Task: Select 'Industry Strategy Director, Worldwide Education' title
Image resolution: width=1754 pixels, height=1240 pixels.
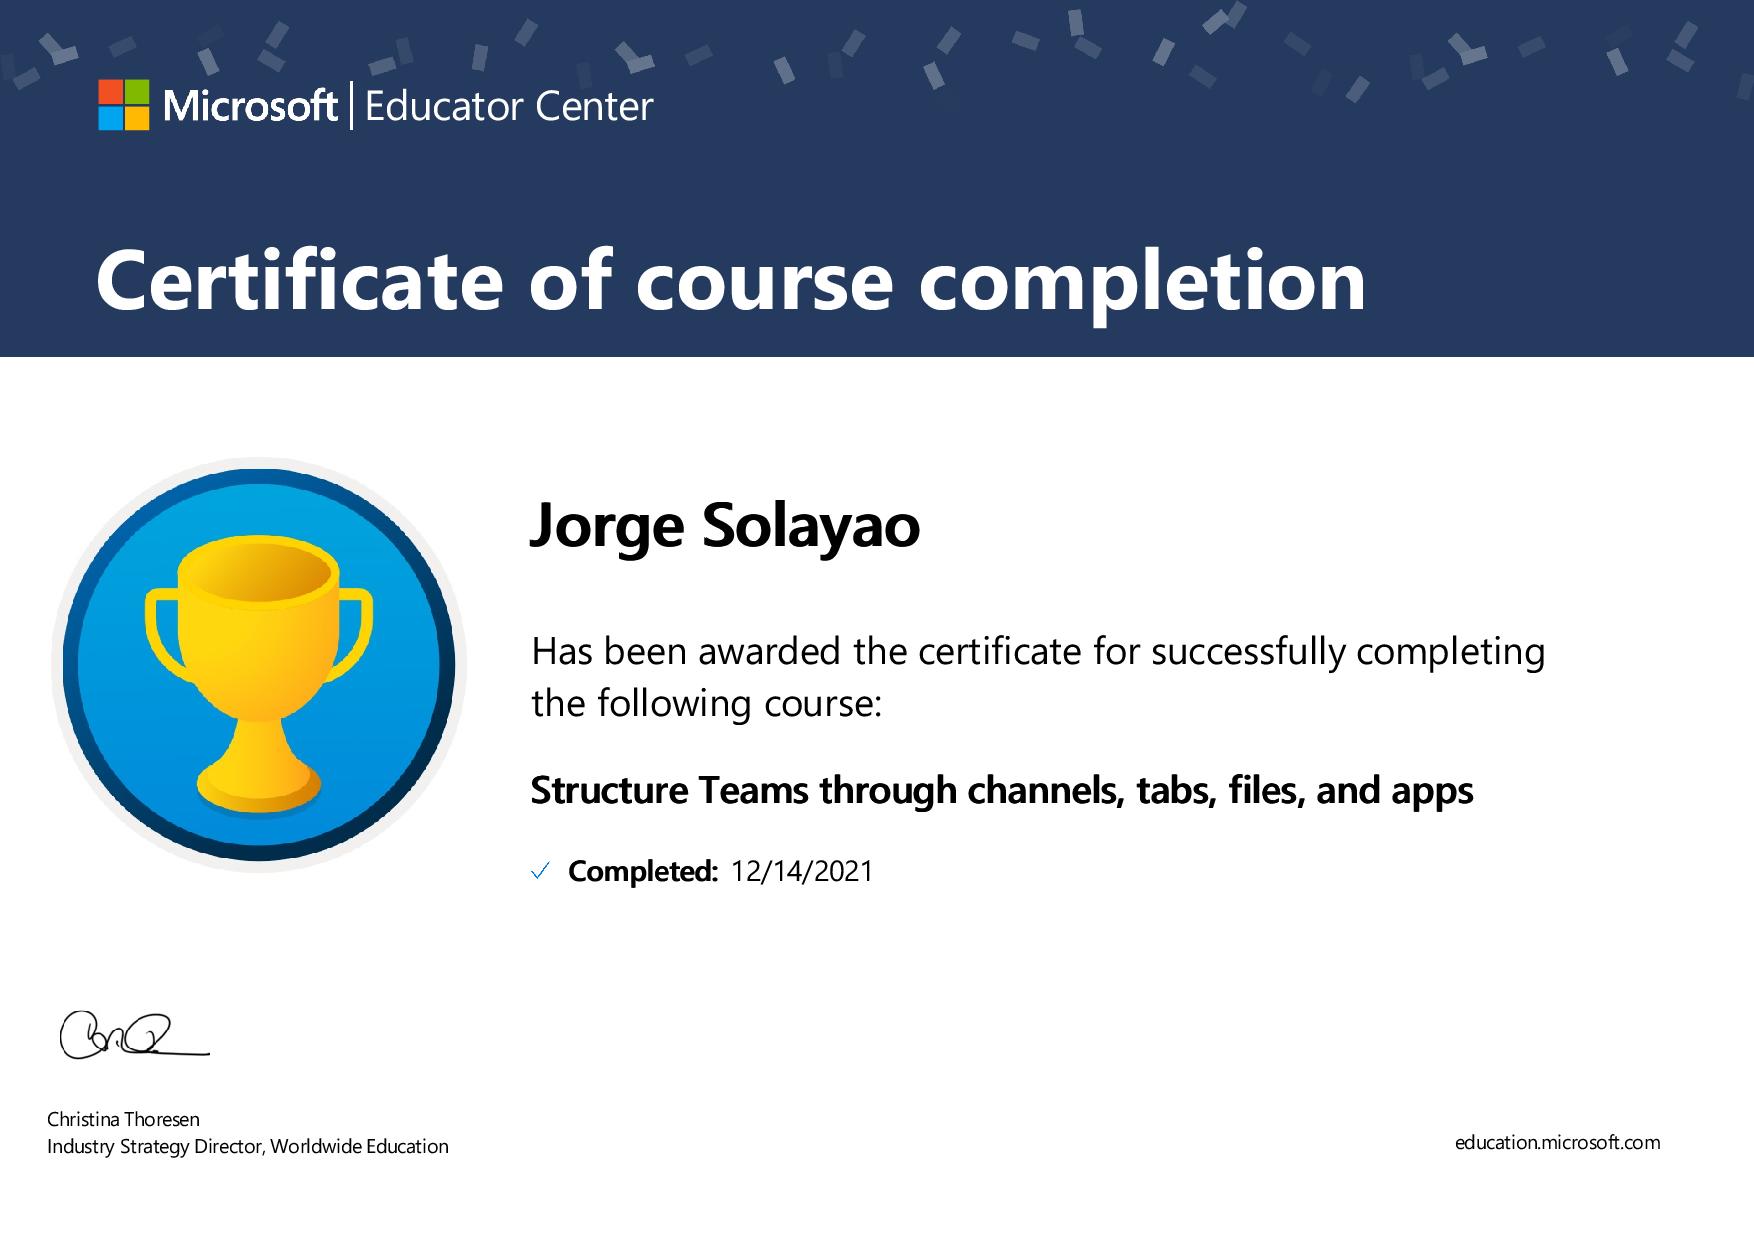Action: coord(248,1147)
